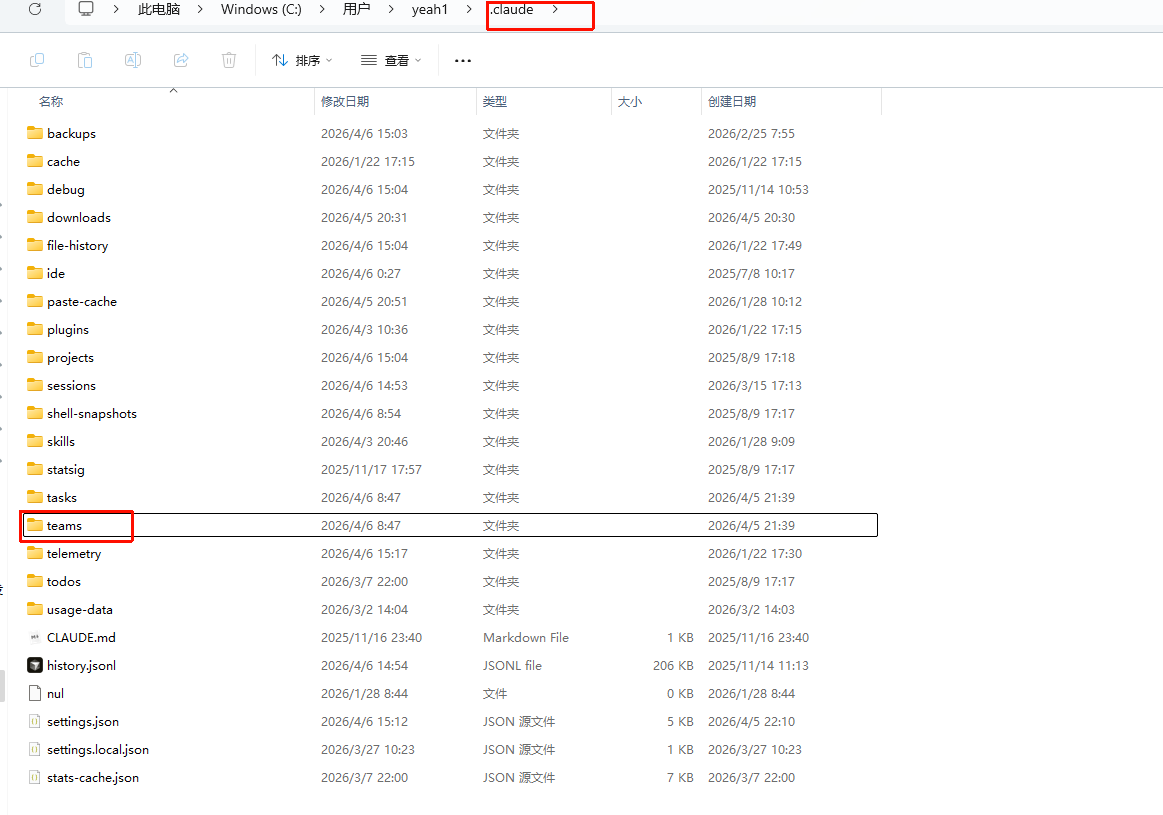Screen dimensions: 1163x815
Task: Click the Rename icon in toolbar
Action: click(132, 60)
